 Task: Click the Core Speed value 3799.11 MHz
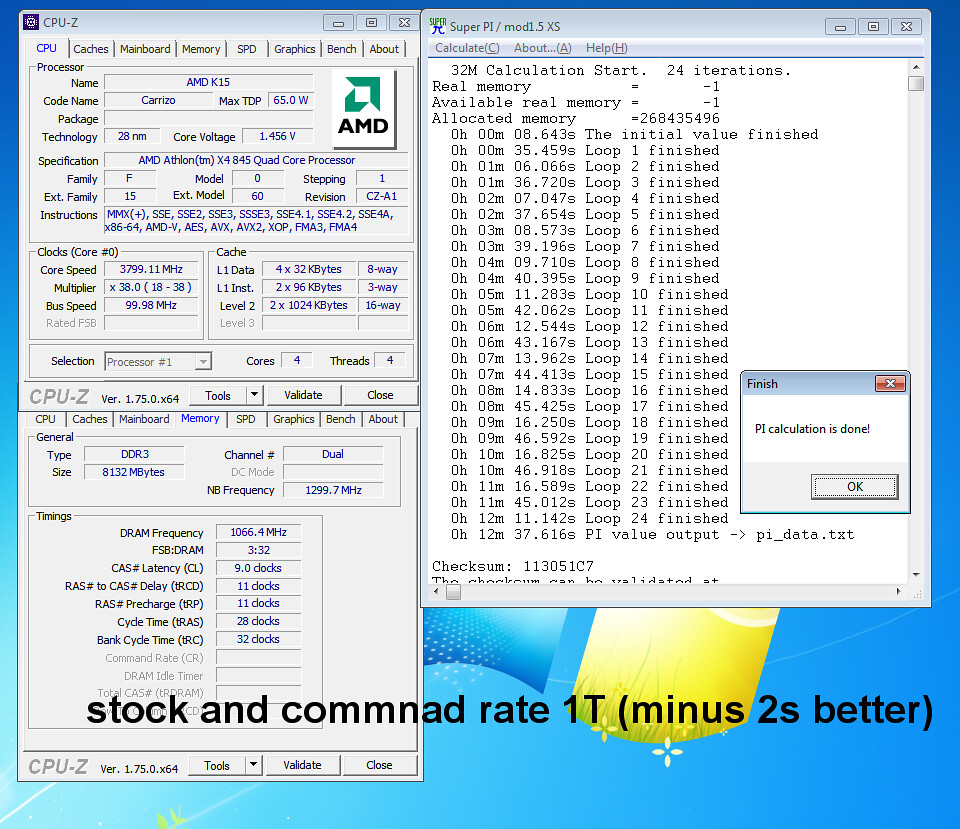point(151,269)
